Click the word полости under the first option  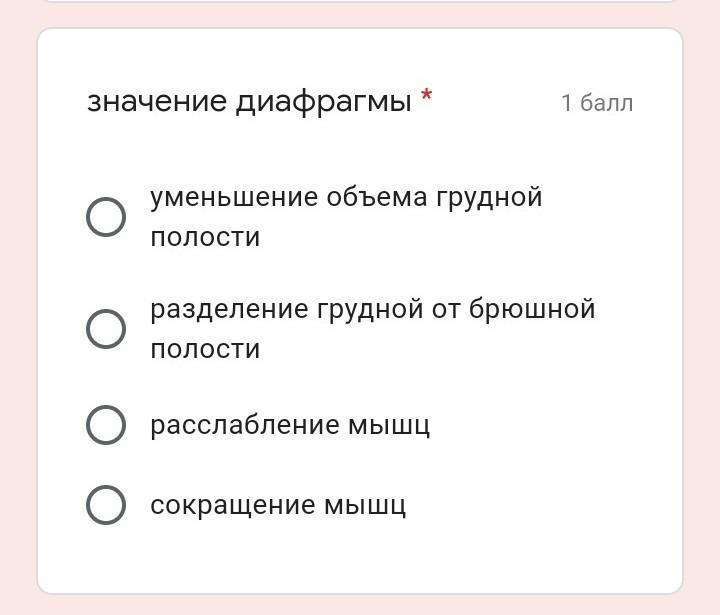tap(205, 237)
